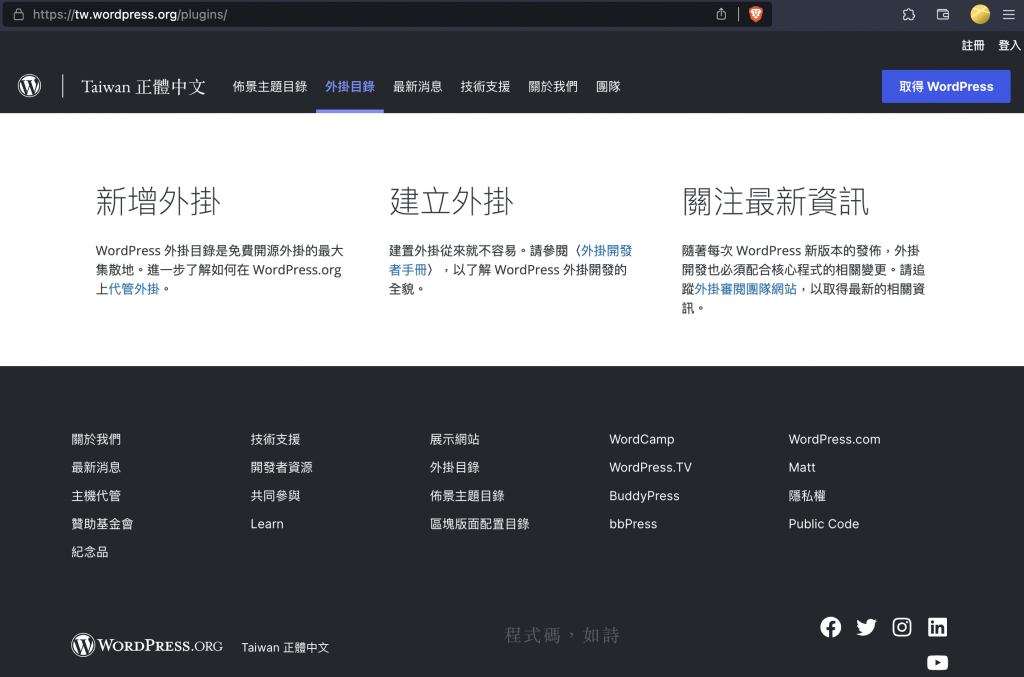Open the Instagram icon in footer
The width and height of the screenshot is (1024, 677).
902,627
